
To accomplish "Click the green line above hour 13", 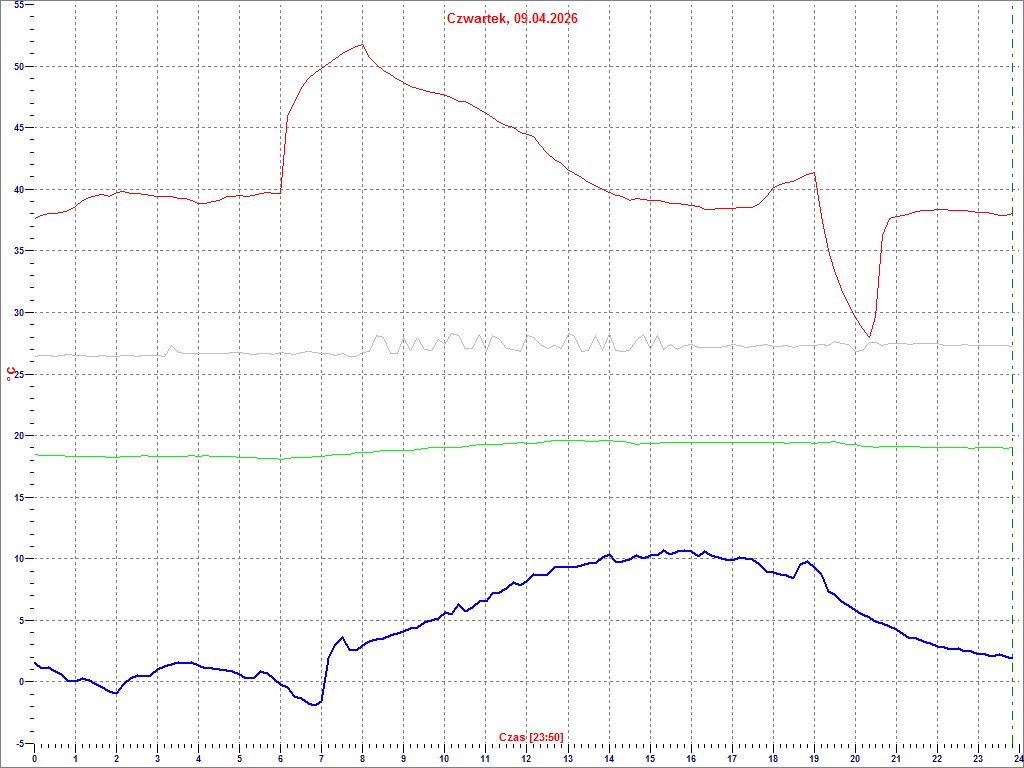I will [567, 440].
